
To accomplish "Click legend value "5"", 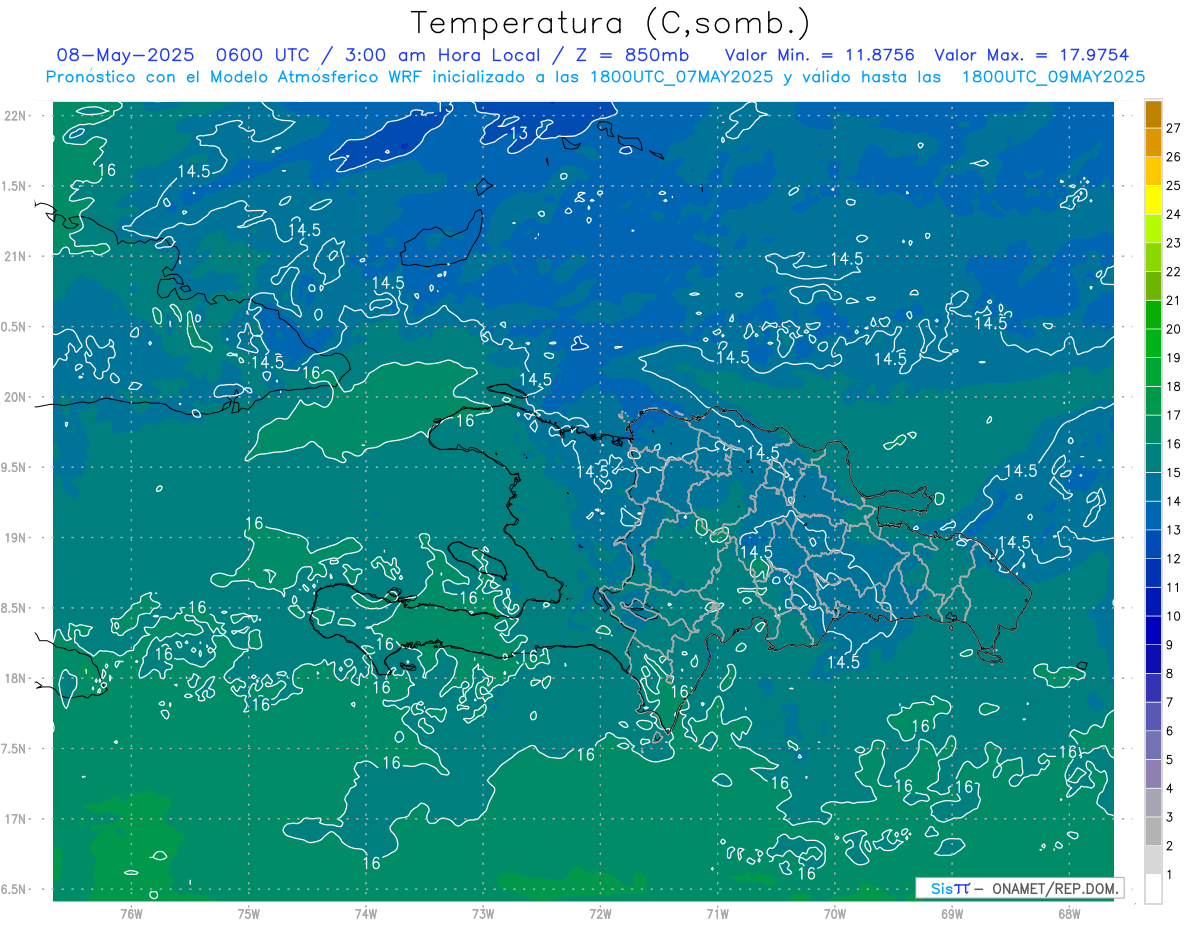I will pyautogui.click(x=1170, y=760).
